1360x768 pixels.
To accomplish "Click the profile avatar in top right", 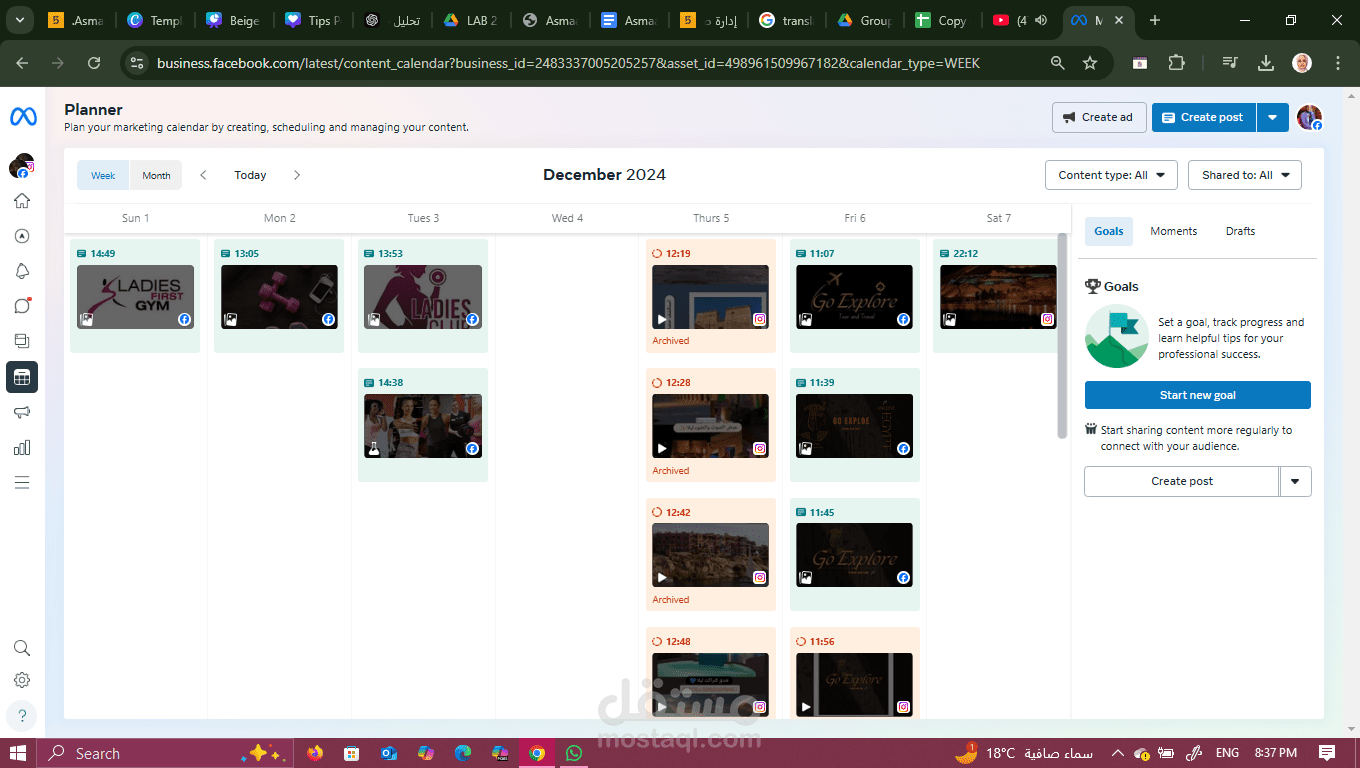I will coord(1309,117).
